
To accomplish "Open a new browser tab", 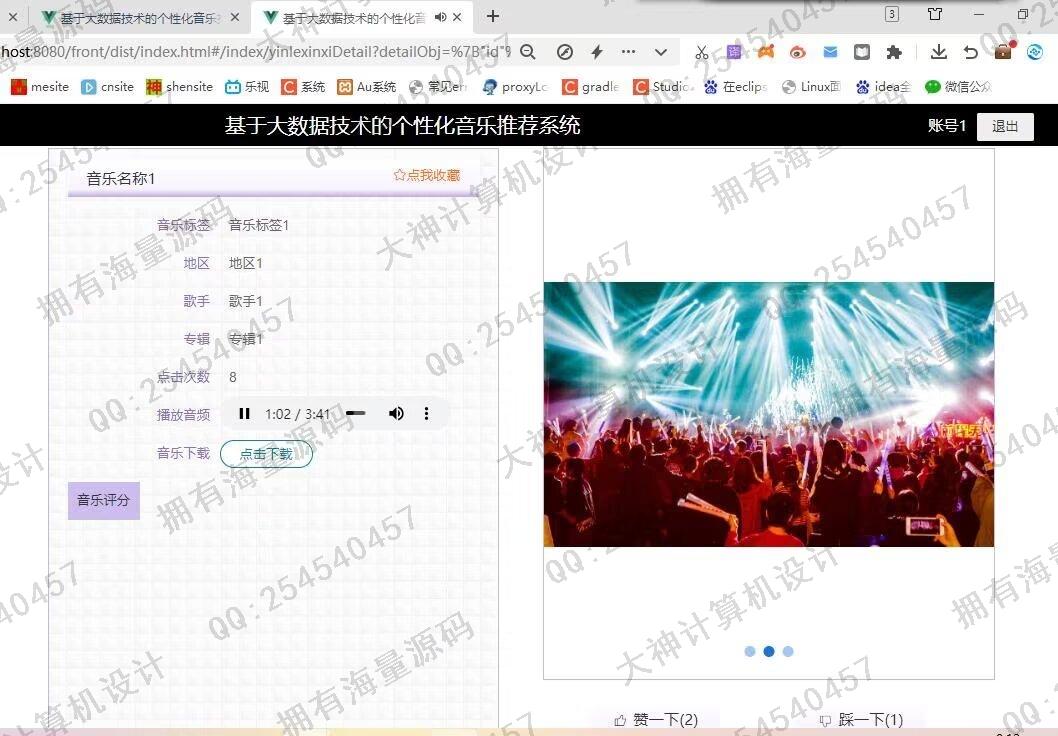I will (493, 16).
